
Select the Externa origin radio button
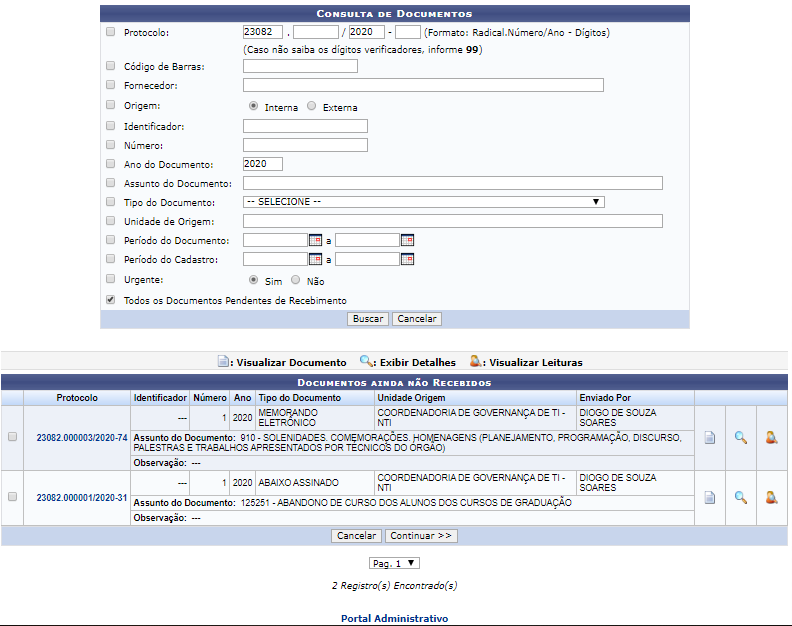(312, 106)
